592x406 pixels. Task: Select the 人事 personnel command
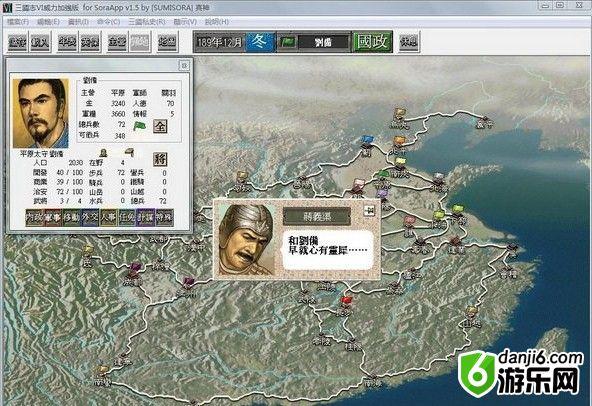(x=109, y=218)
